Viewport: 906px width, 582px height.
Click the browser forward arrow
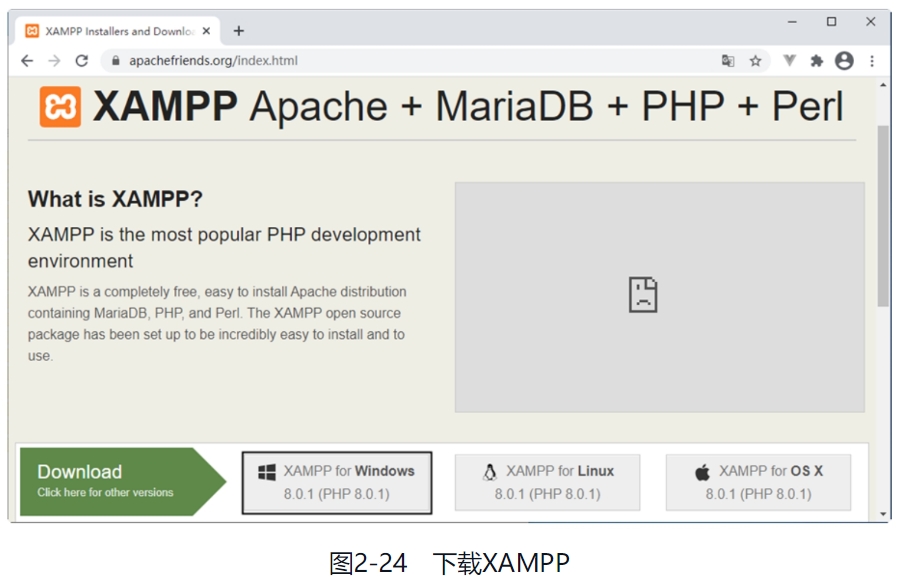(54, 61)
